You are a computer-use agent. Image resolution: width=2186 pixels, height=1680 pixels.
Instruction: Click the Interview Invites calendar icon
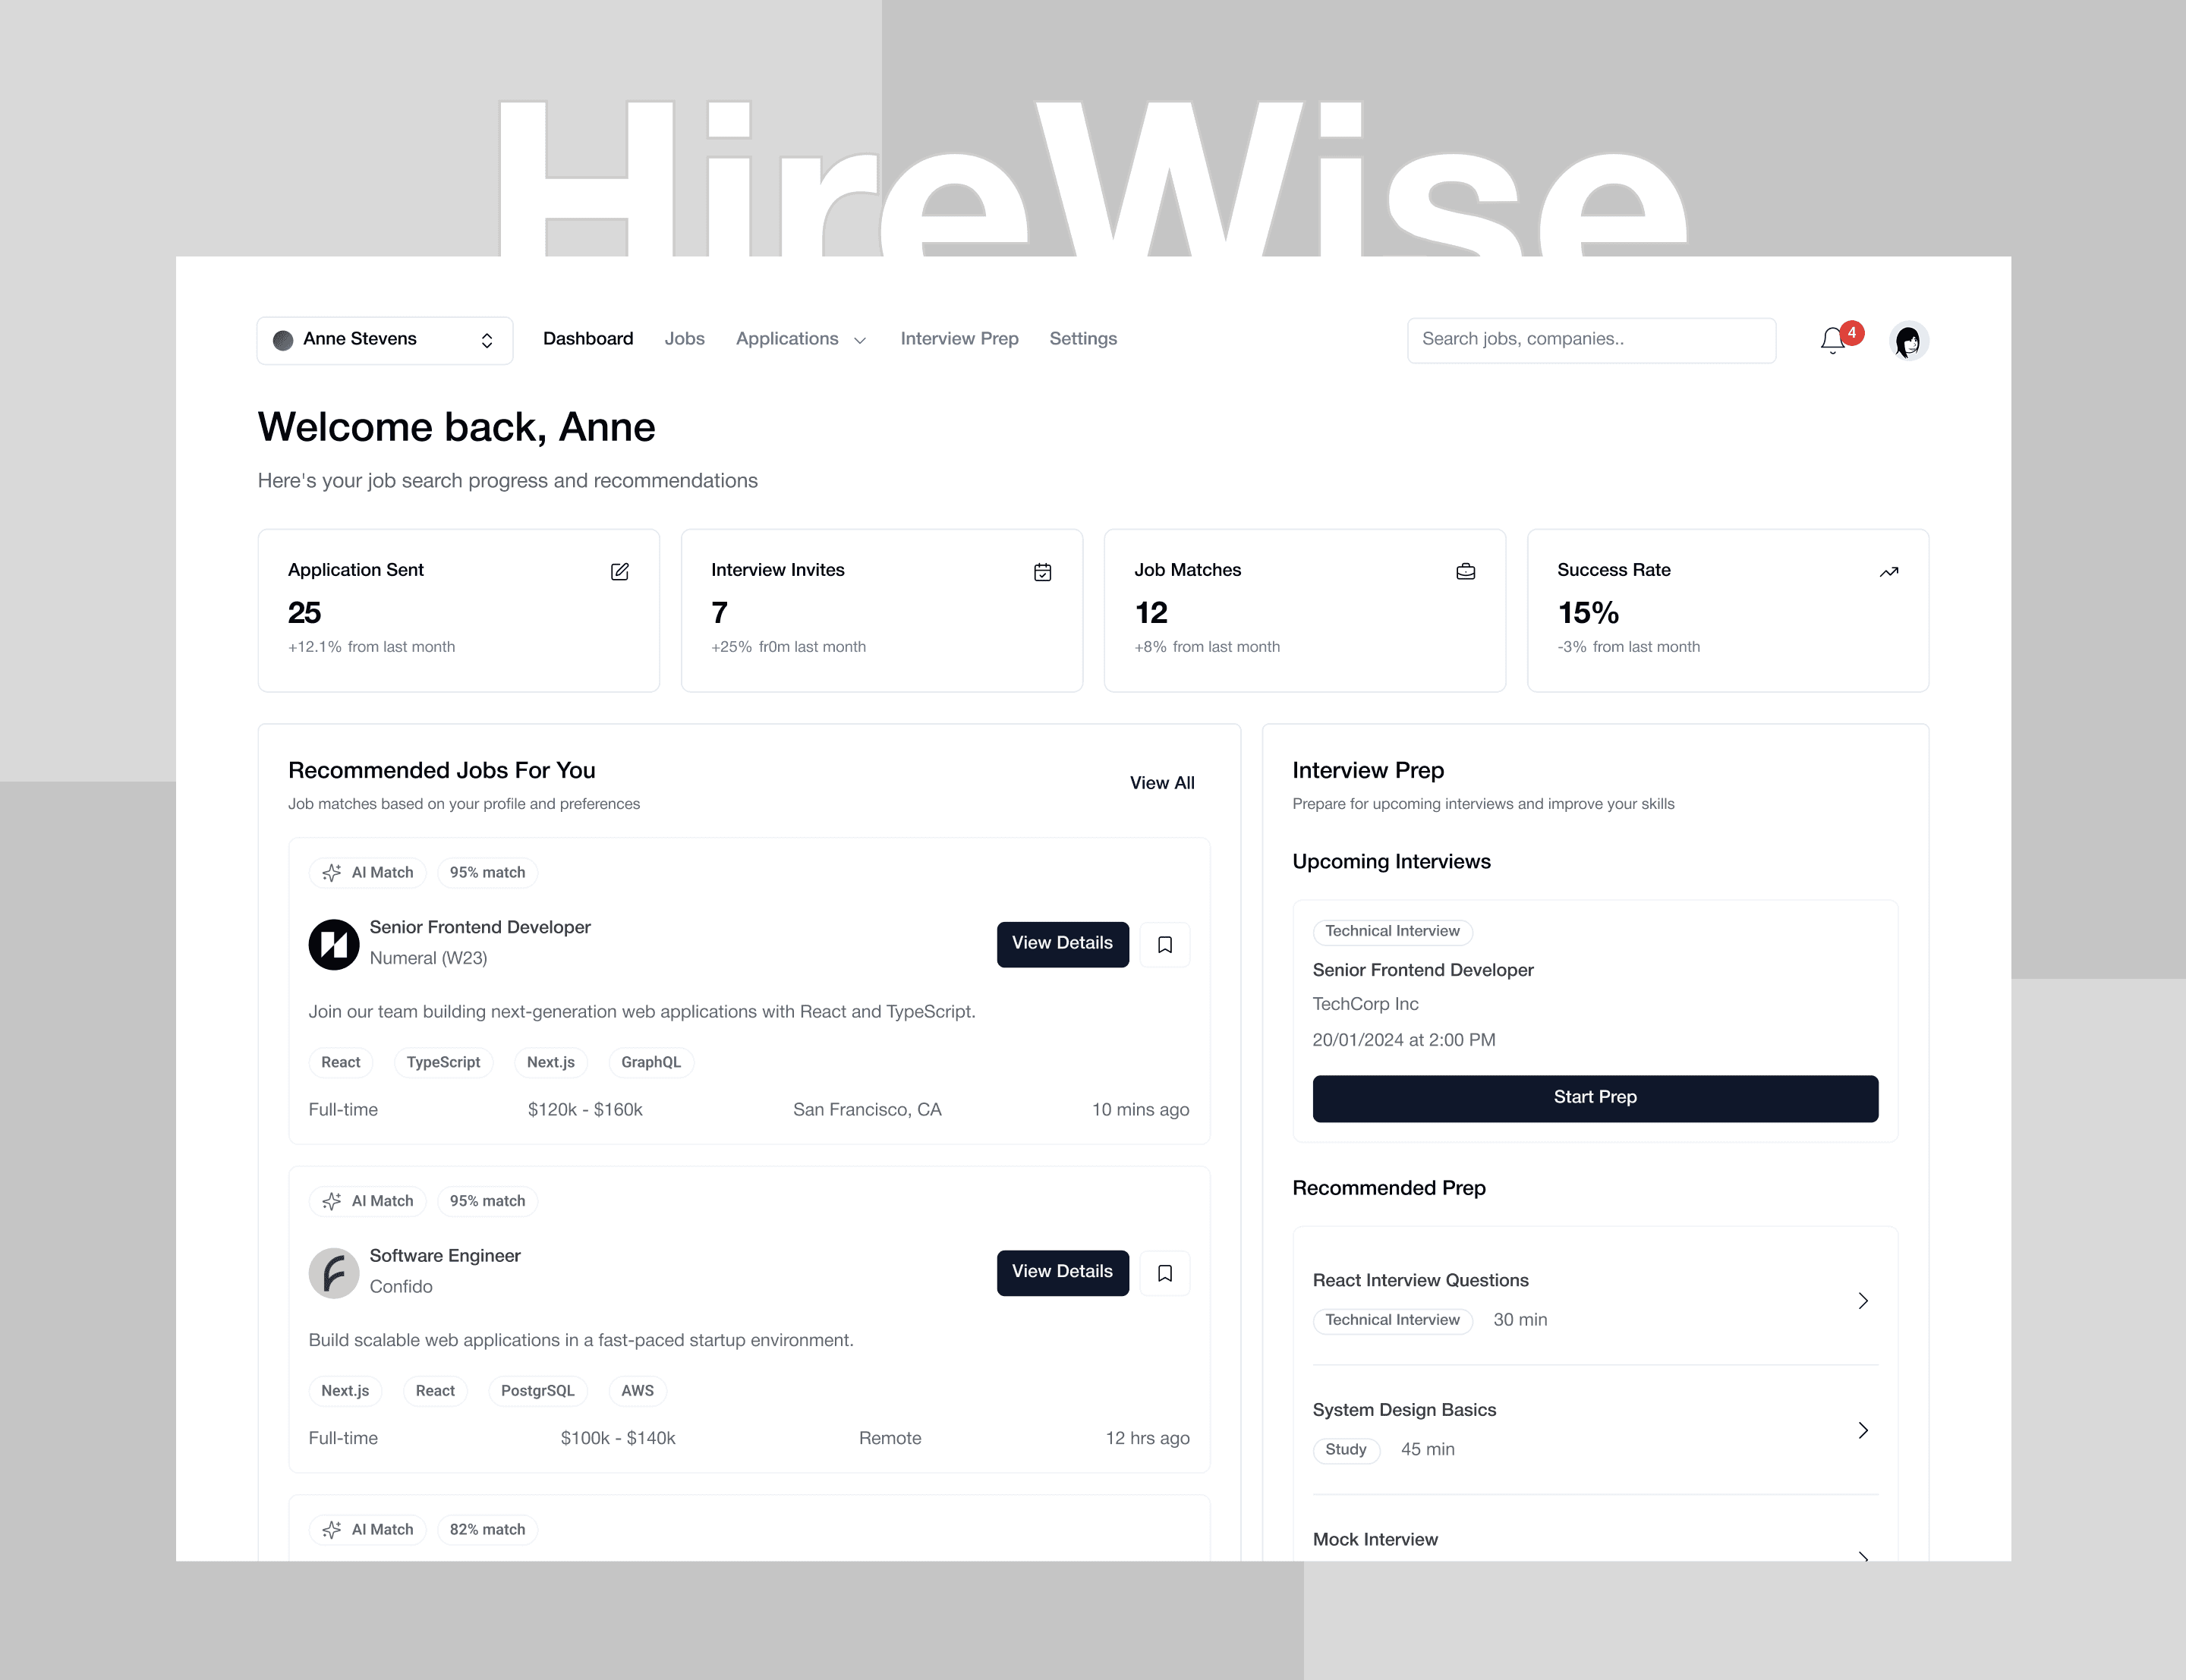[1042, 572]
